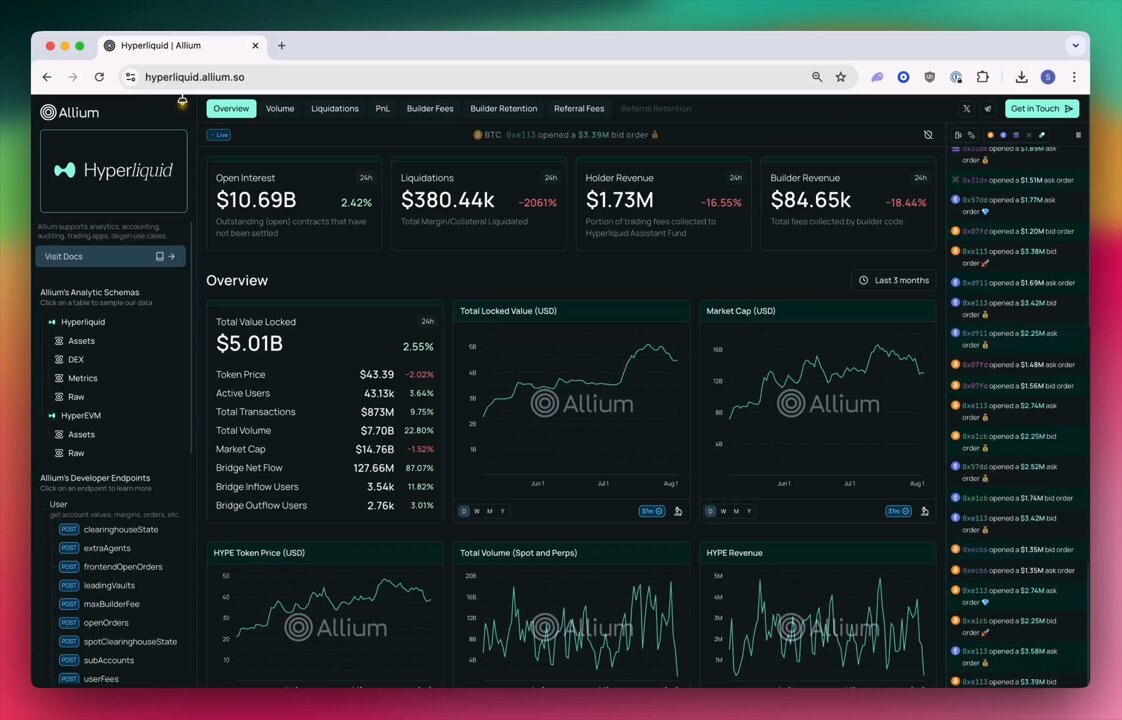Switch to the Volume tab
The image size is (1122, 720).
[280, 109]
